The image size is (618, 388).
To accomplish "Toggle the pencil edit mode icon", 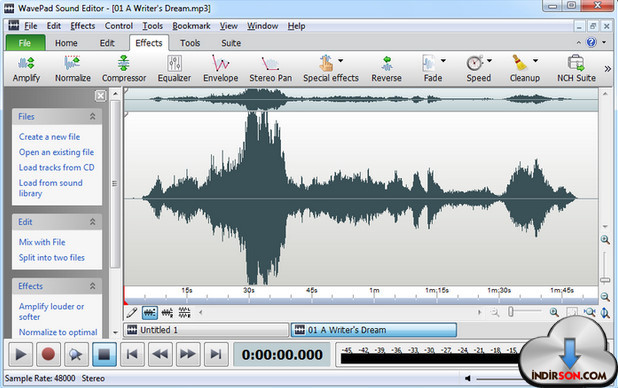I will coord(132,313).
